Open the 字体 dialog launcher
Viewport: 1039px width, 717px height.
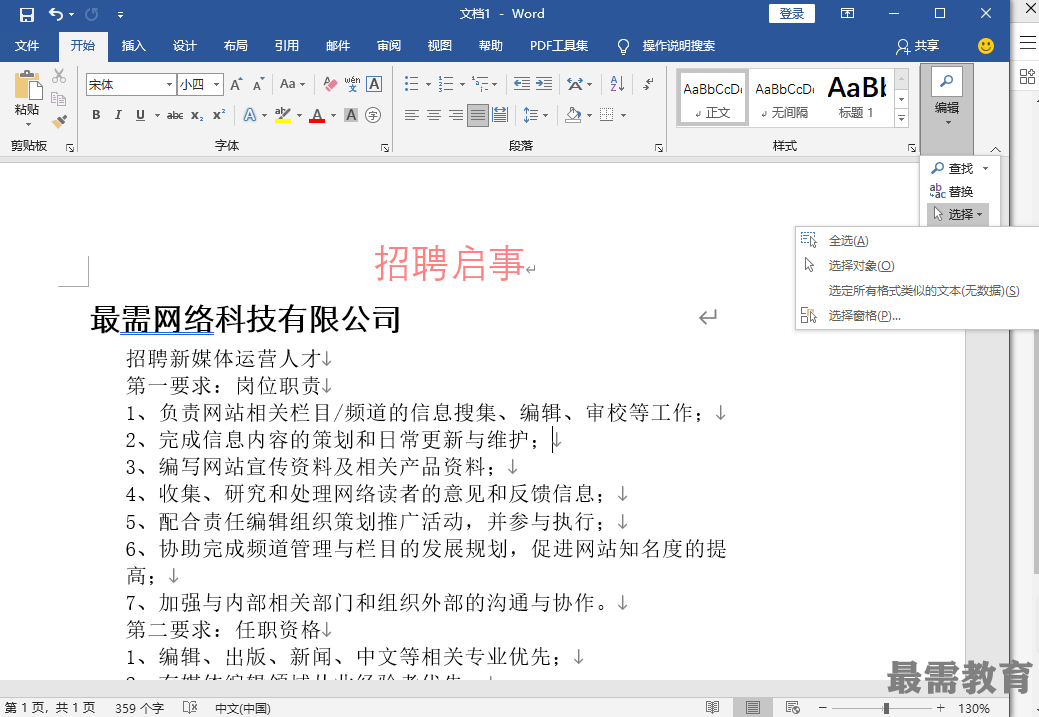pos(385,148)
